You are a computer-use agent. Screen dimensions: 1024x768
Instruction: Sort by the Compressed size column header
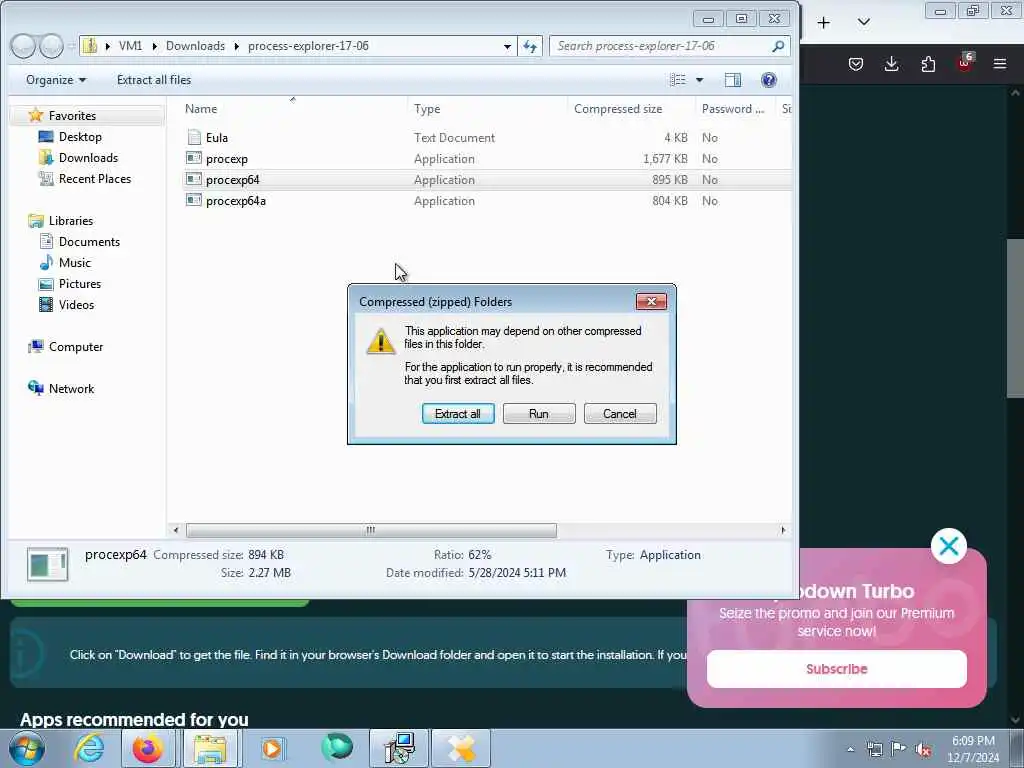(618, 108)
